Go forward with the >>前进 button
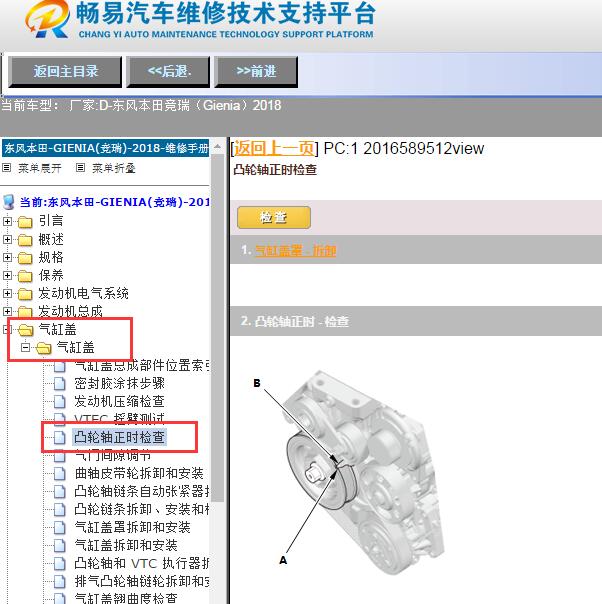This screenshot has width=602, height=604. [256, 71]
